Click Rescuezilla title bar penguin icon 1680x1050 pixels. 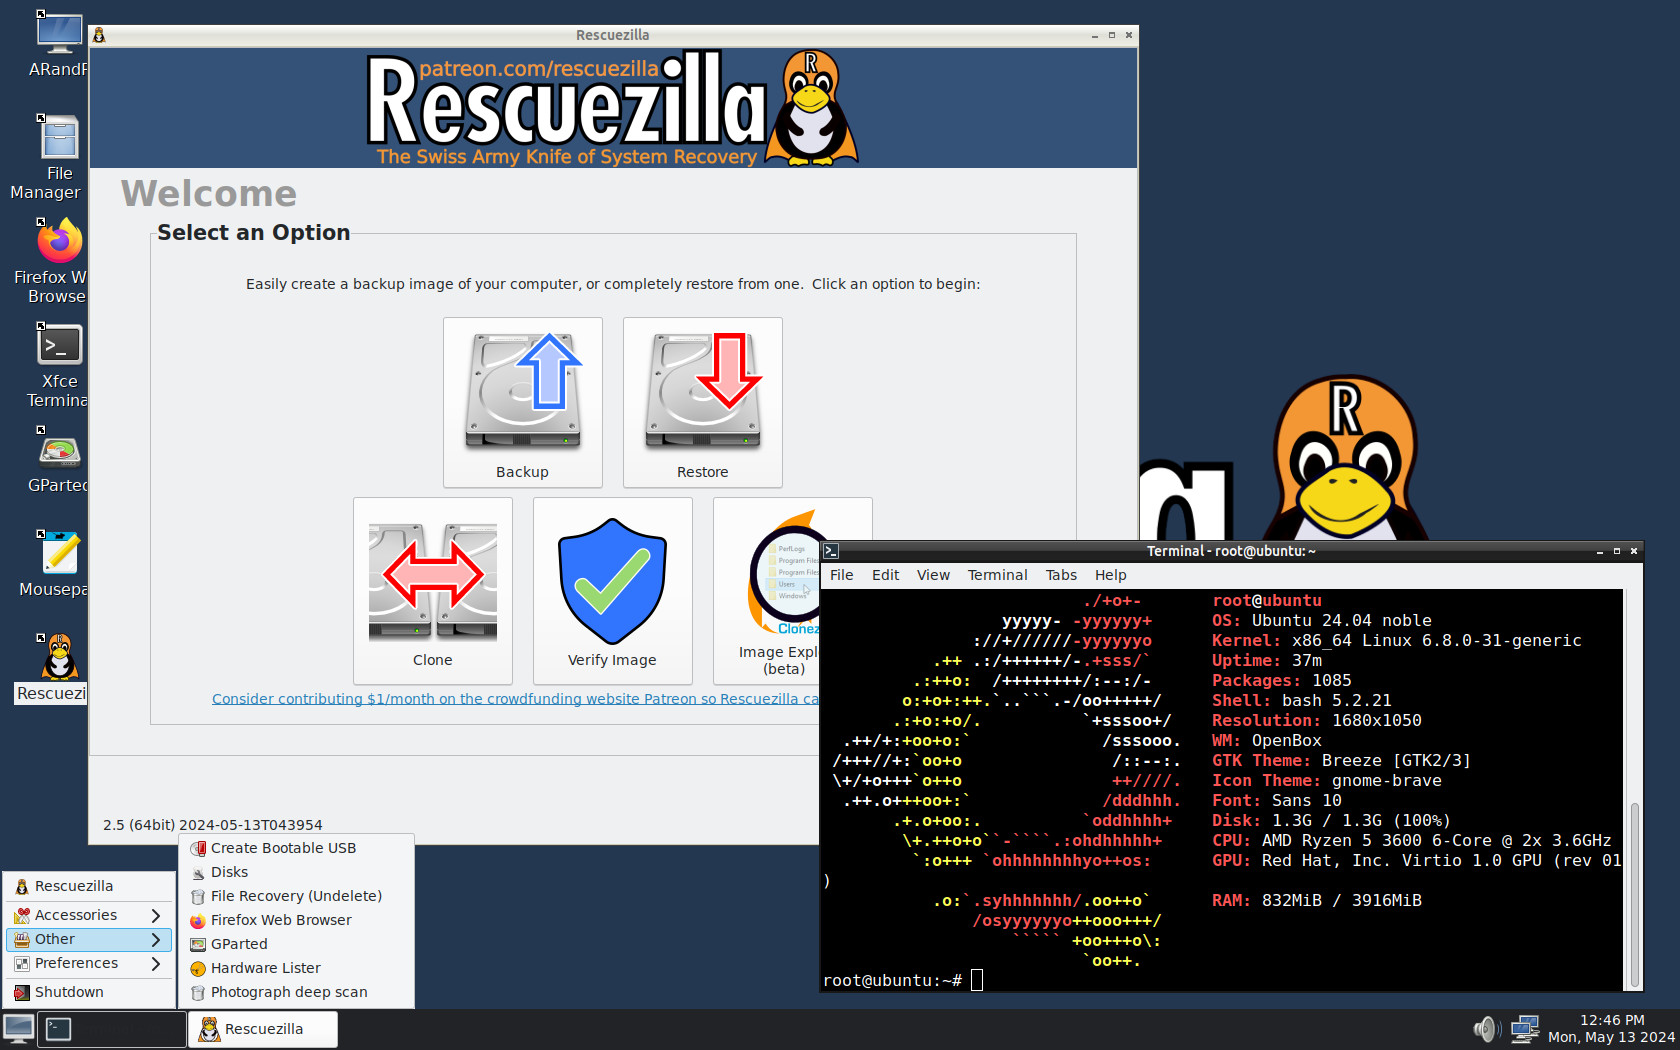point(99,35)
